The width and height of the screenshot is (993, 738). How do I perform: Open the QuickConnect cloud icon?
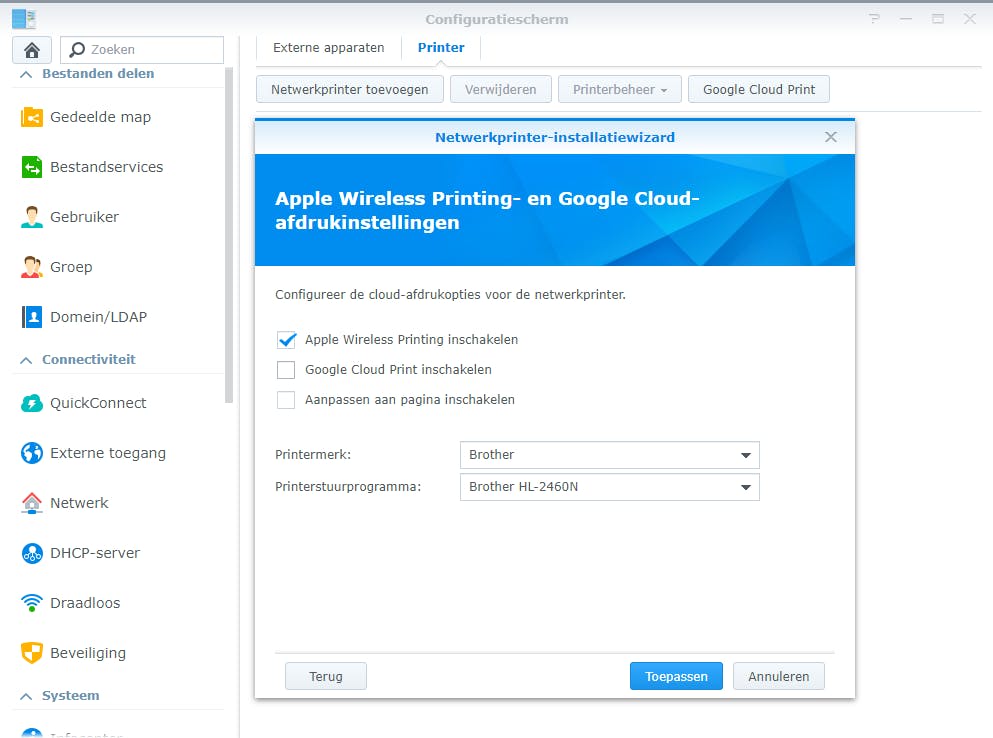click(32, 403)
